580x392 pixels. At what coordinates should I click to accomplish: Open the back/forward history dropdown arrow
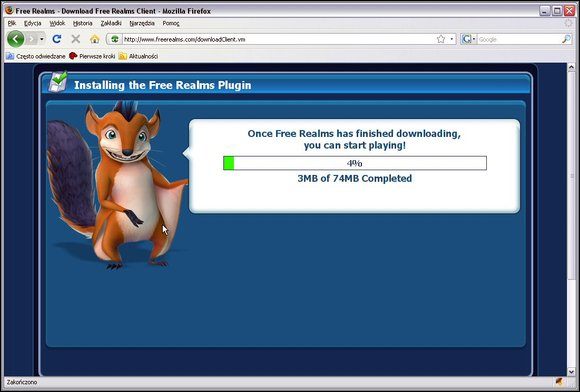[x=42, y=39]
